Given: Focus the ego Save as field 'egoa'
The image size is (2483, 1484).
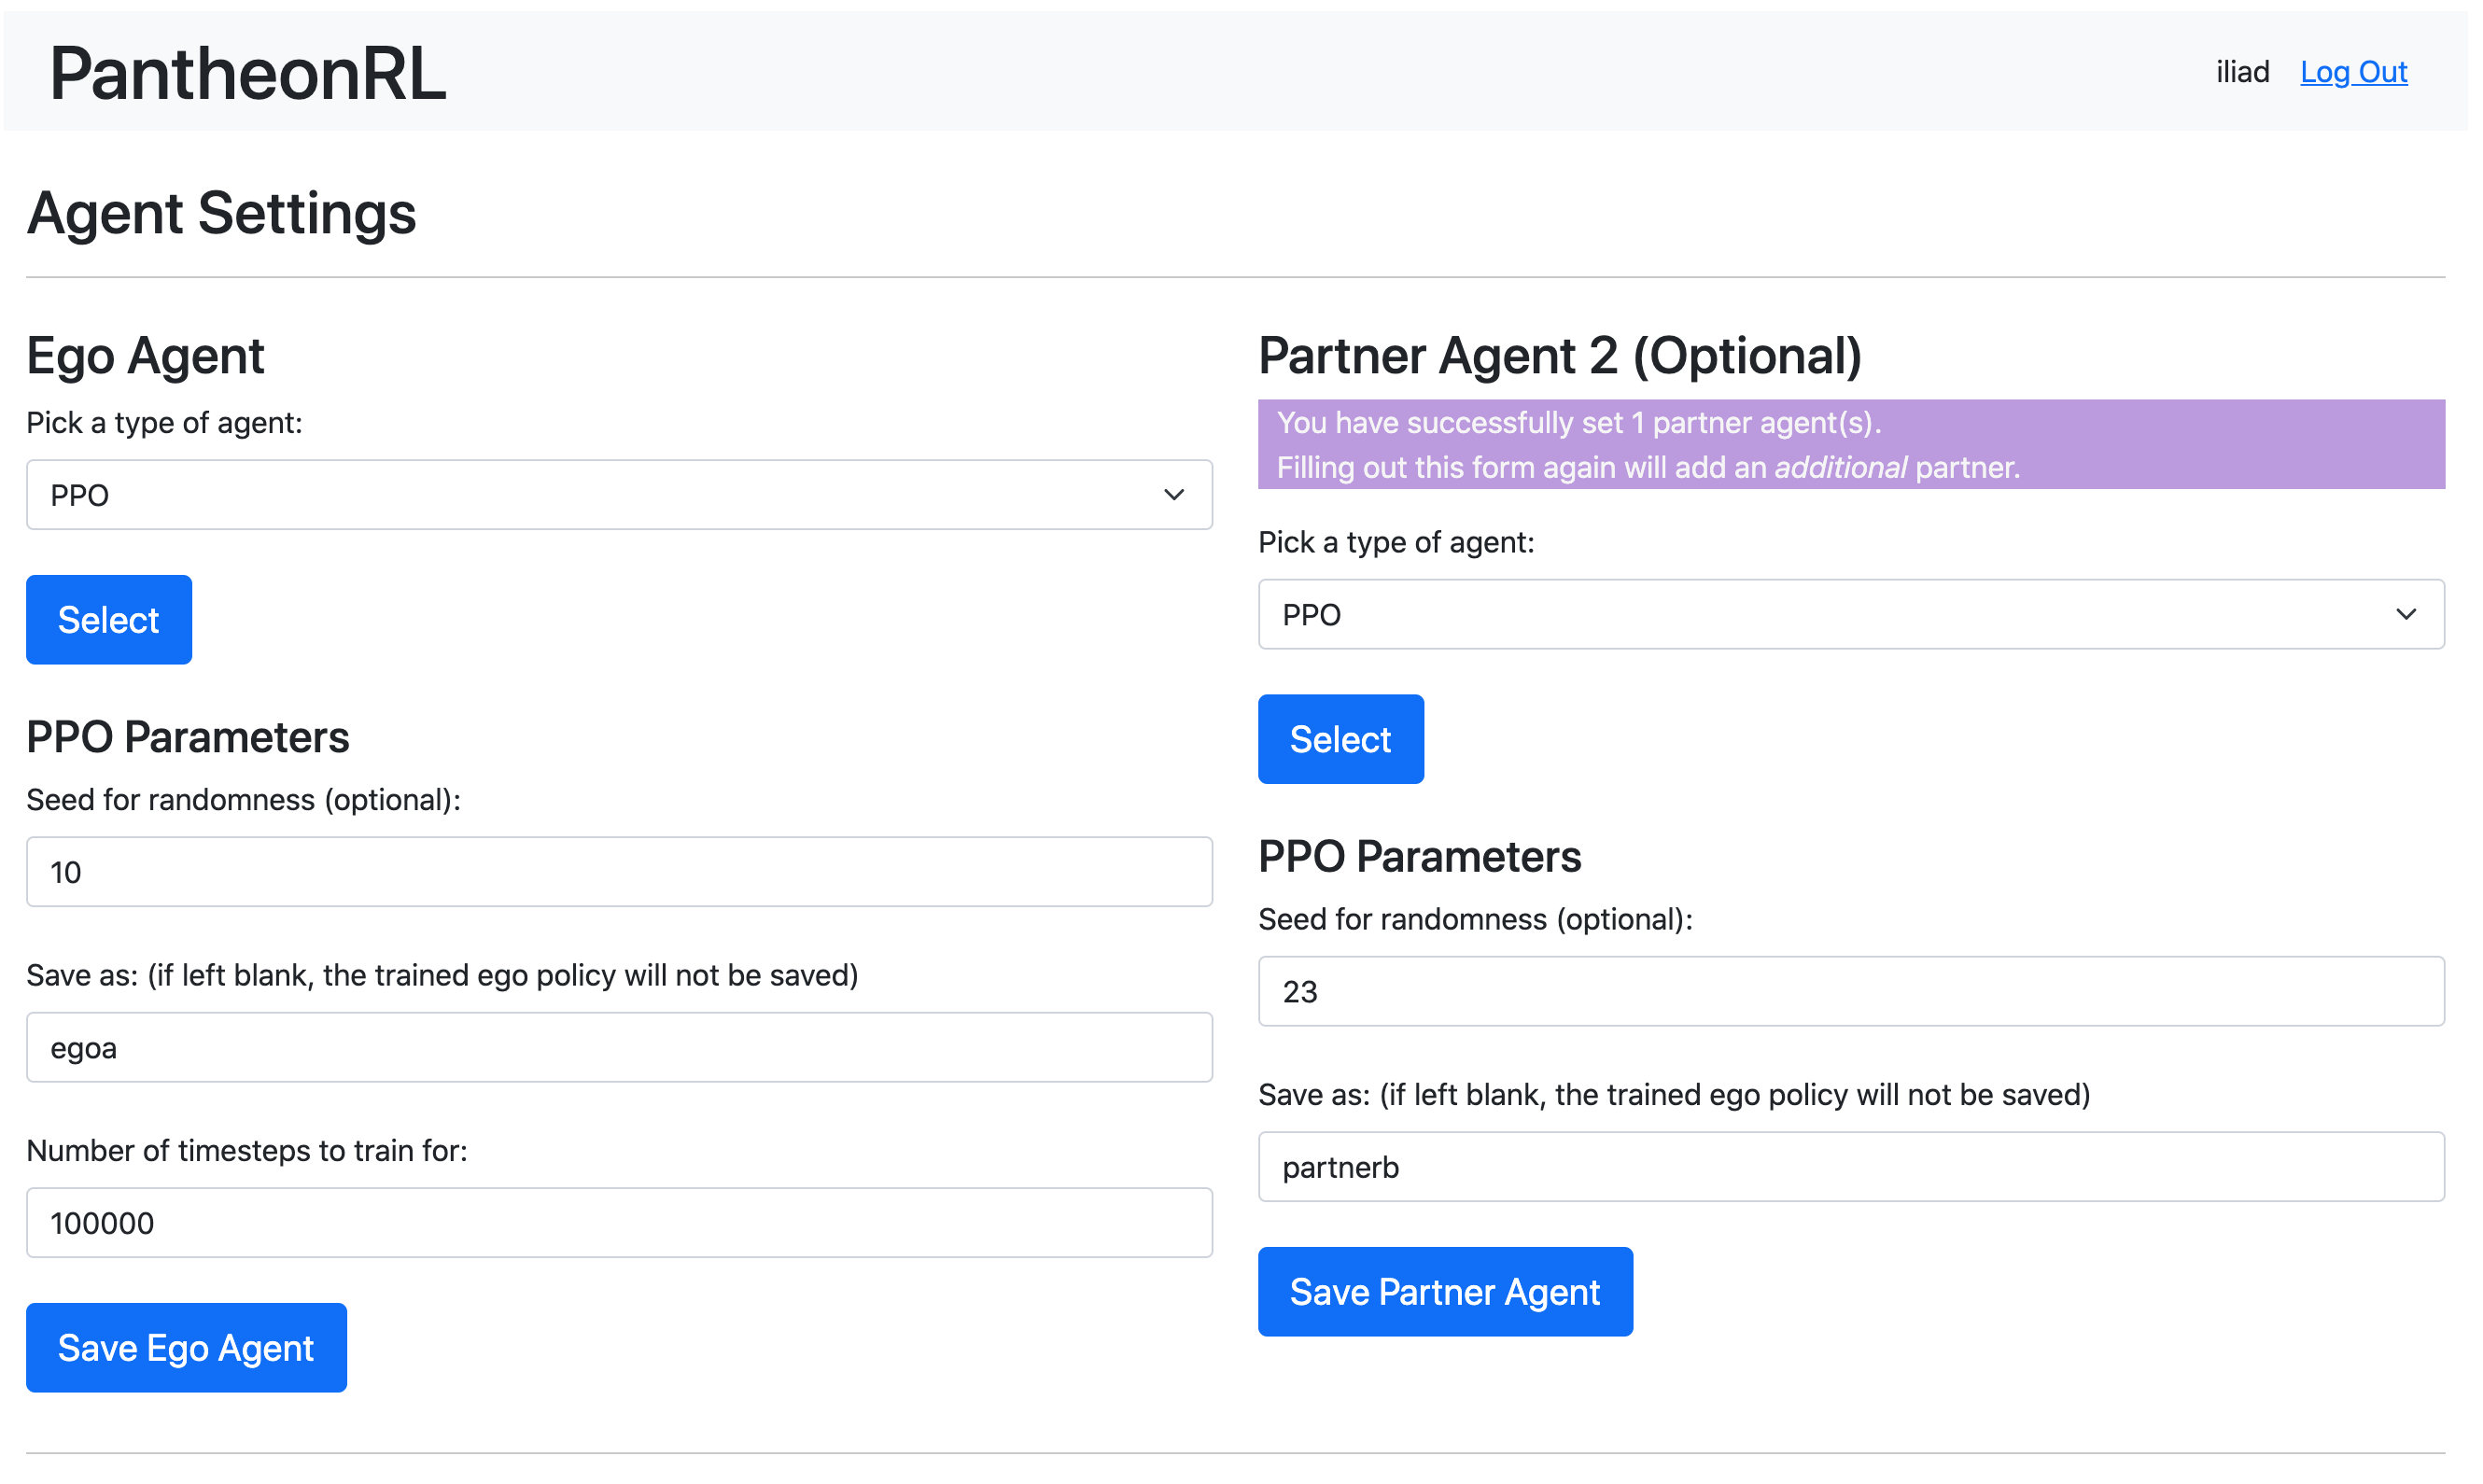Looking at the screenshot, I should click(618, 1047).
